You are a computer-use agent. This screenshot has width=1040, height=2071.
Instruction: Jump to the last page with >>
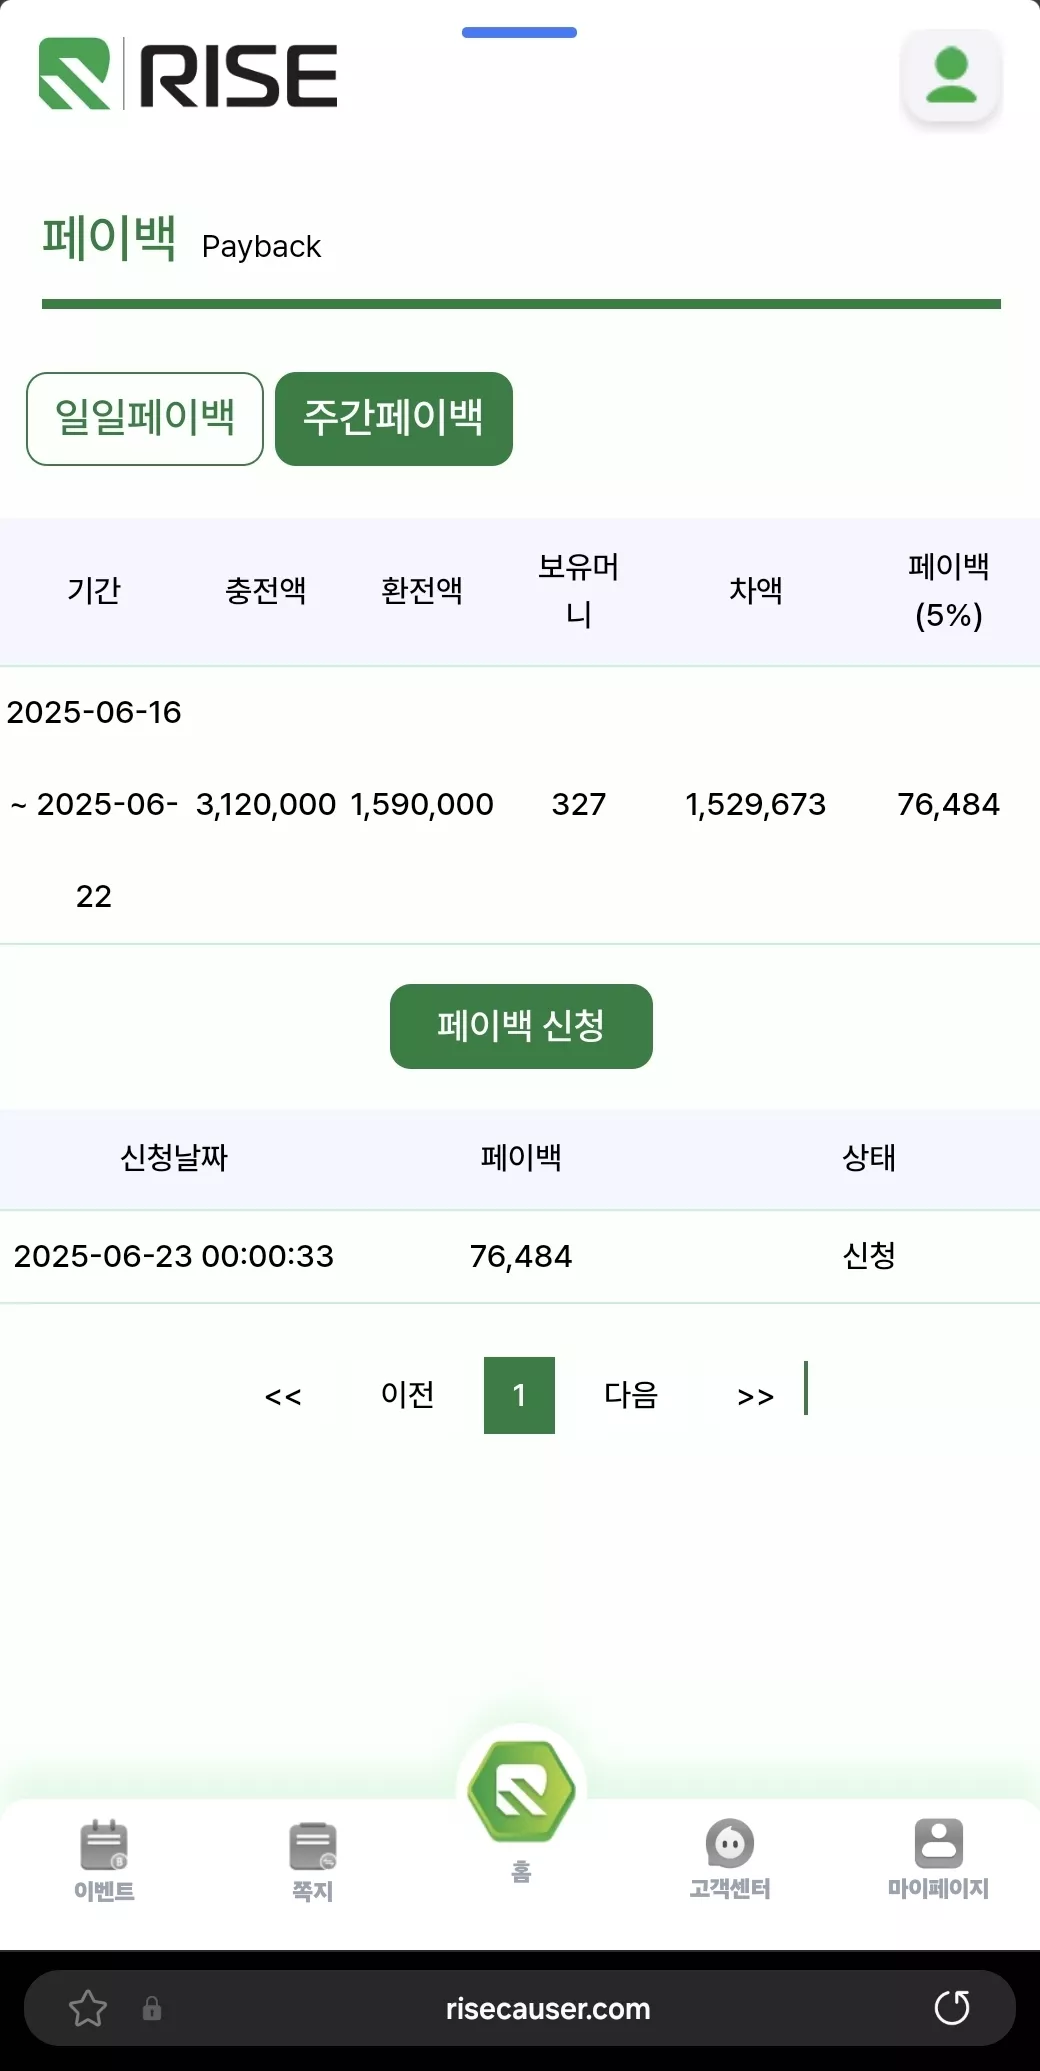[x=756, y=1396]
